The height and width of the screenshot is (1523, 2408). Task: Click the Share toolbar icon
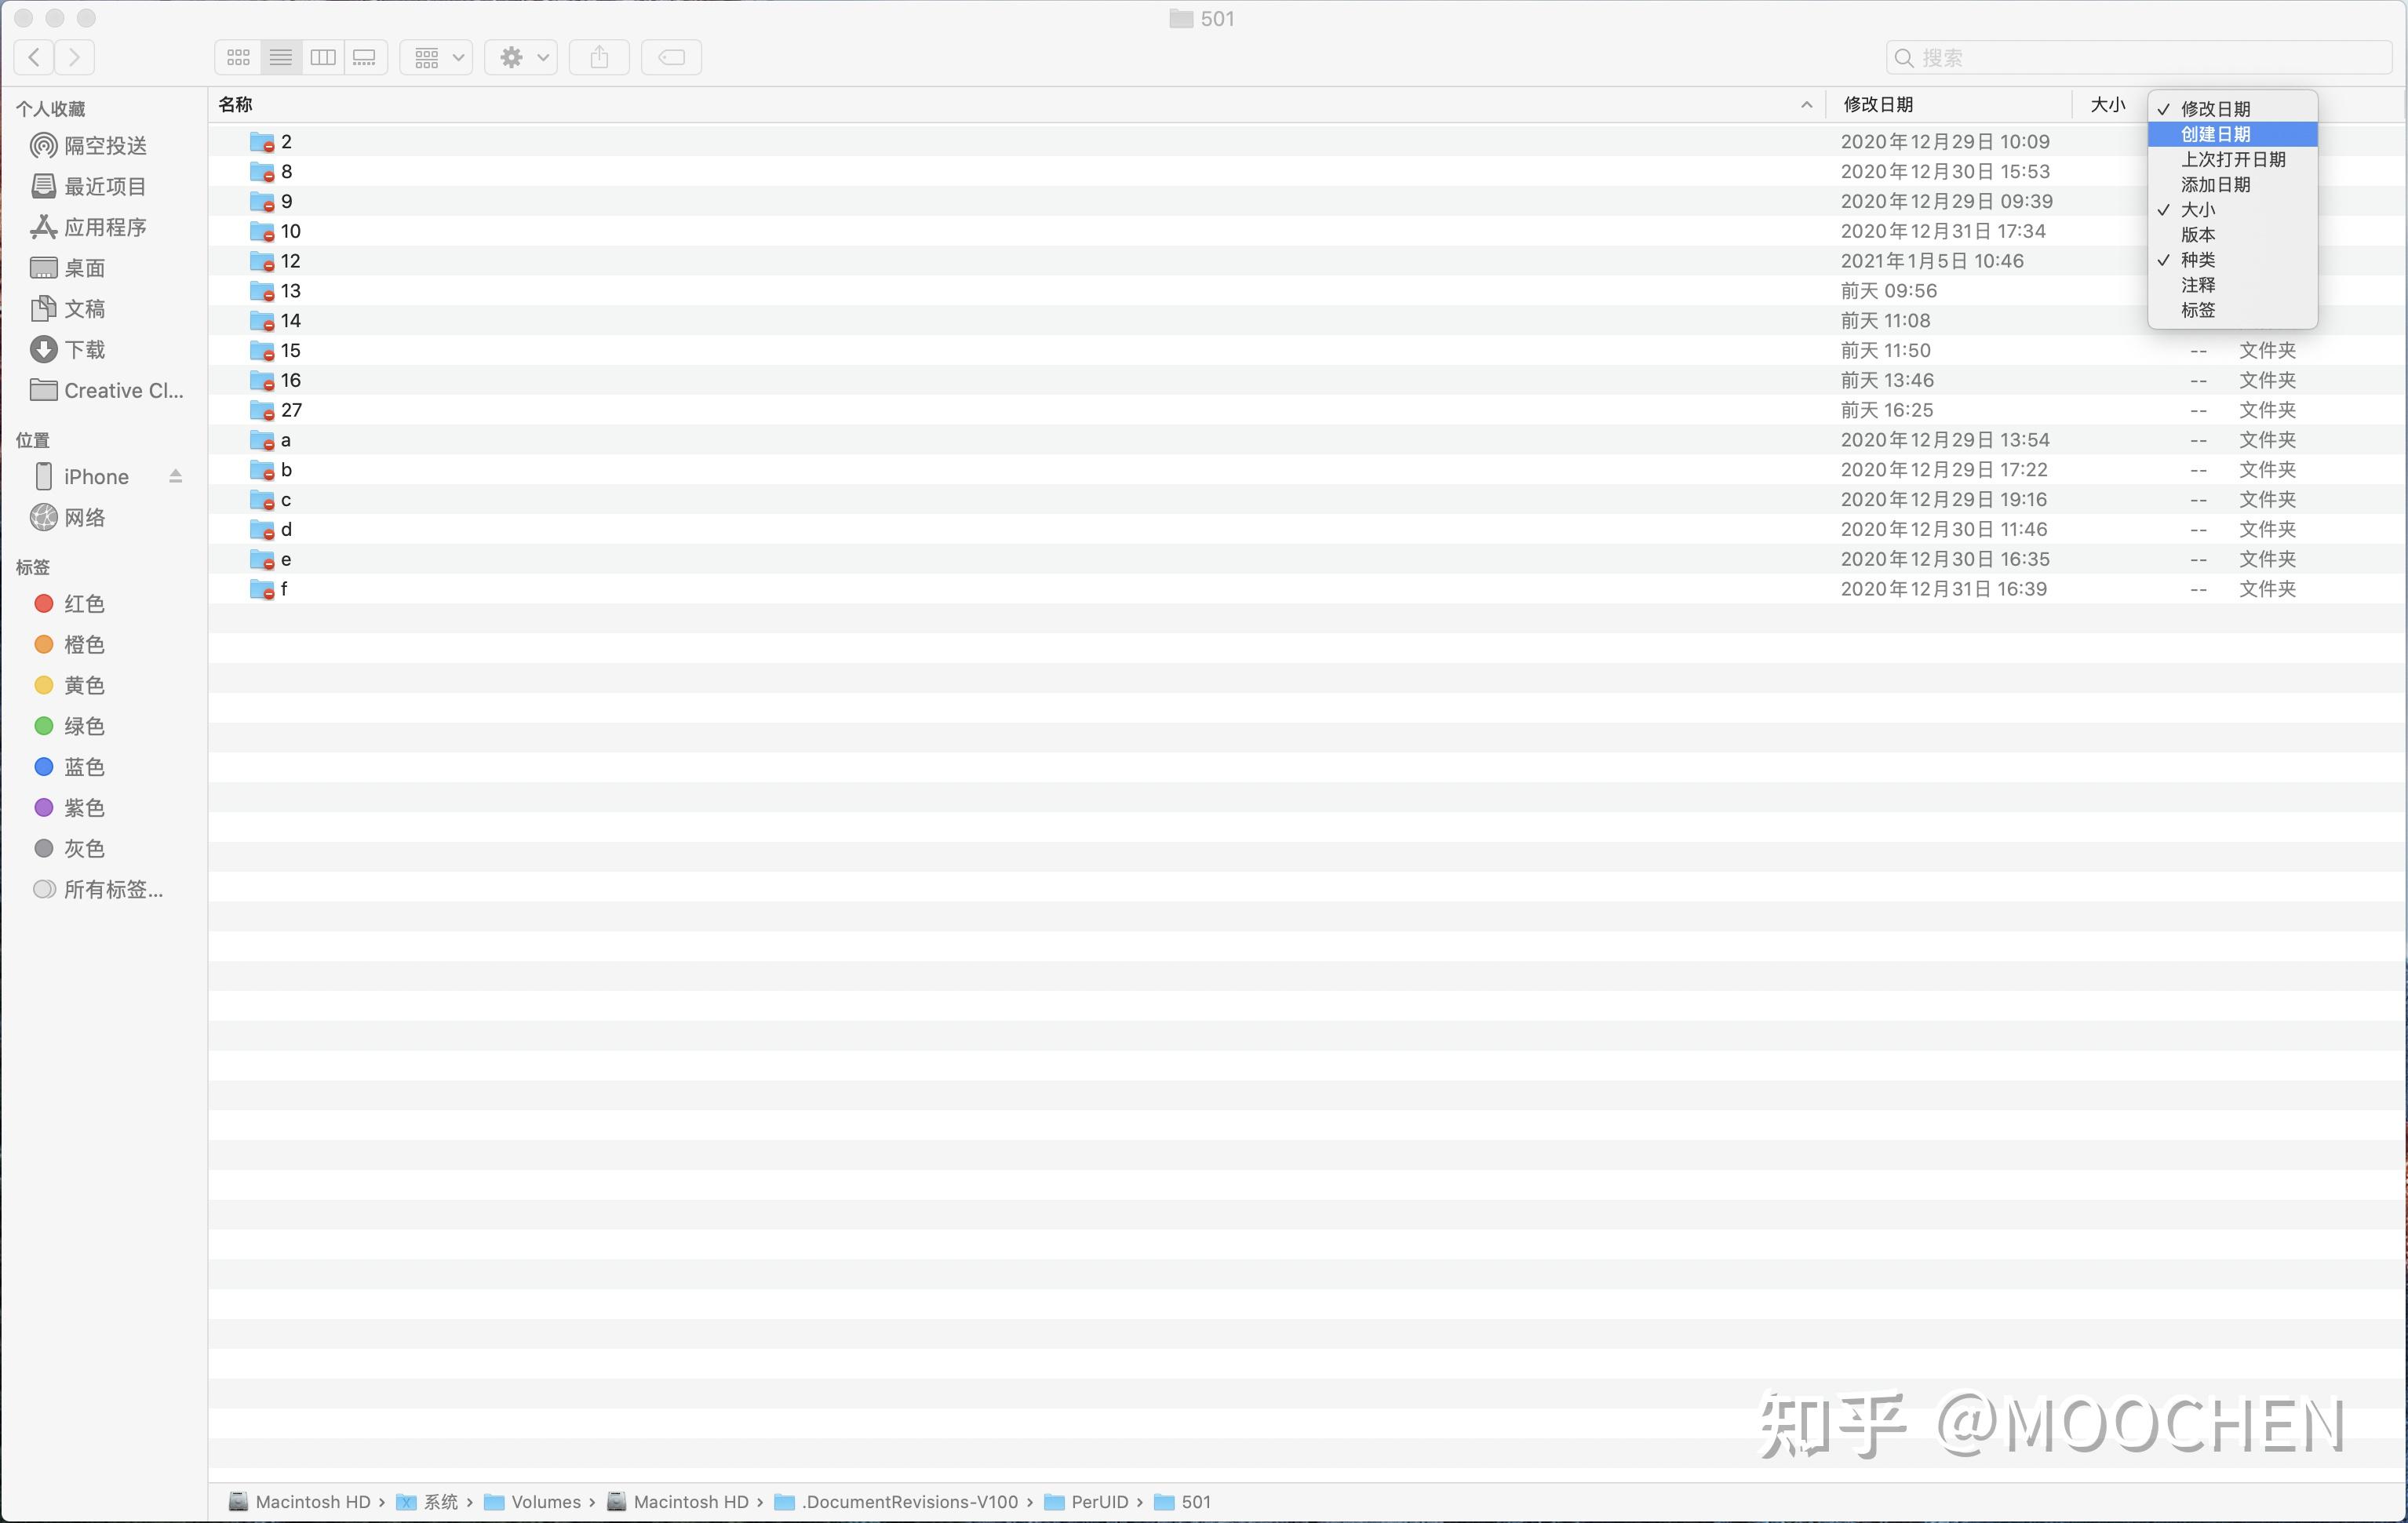click(x=599, y=58)
